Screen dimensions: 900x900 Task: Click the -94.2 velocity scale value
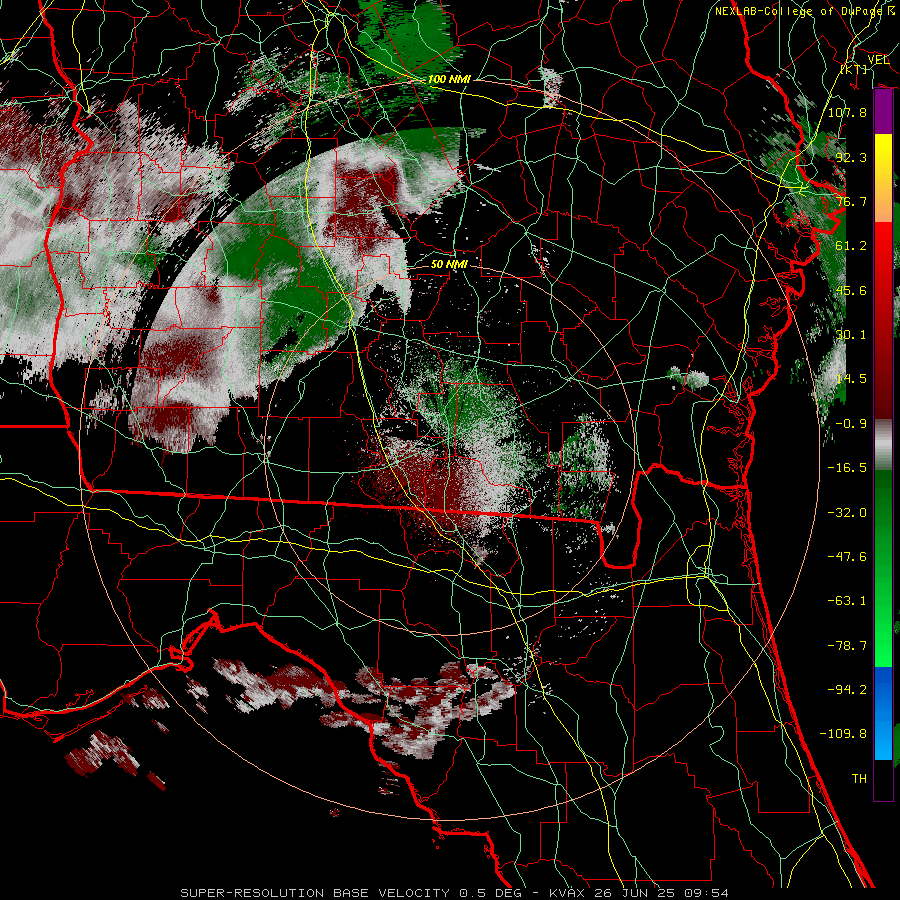click(x=847, y=690)
